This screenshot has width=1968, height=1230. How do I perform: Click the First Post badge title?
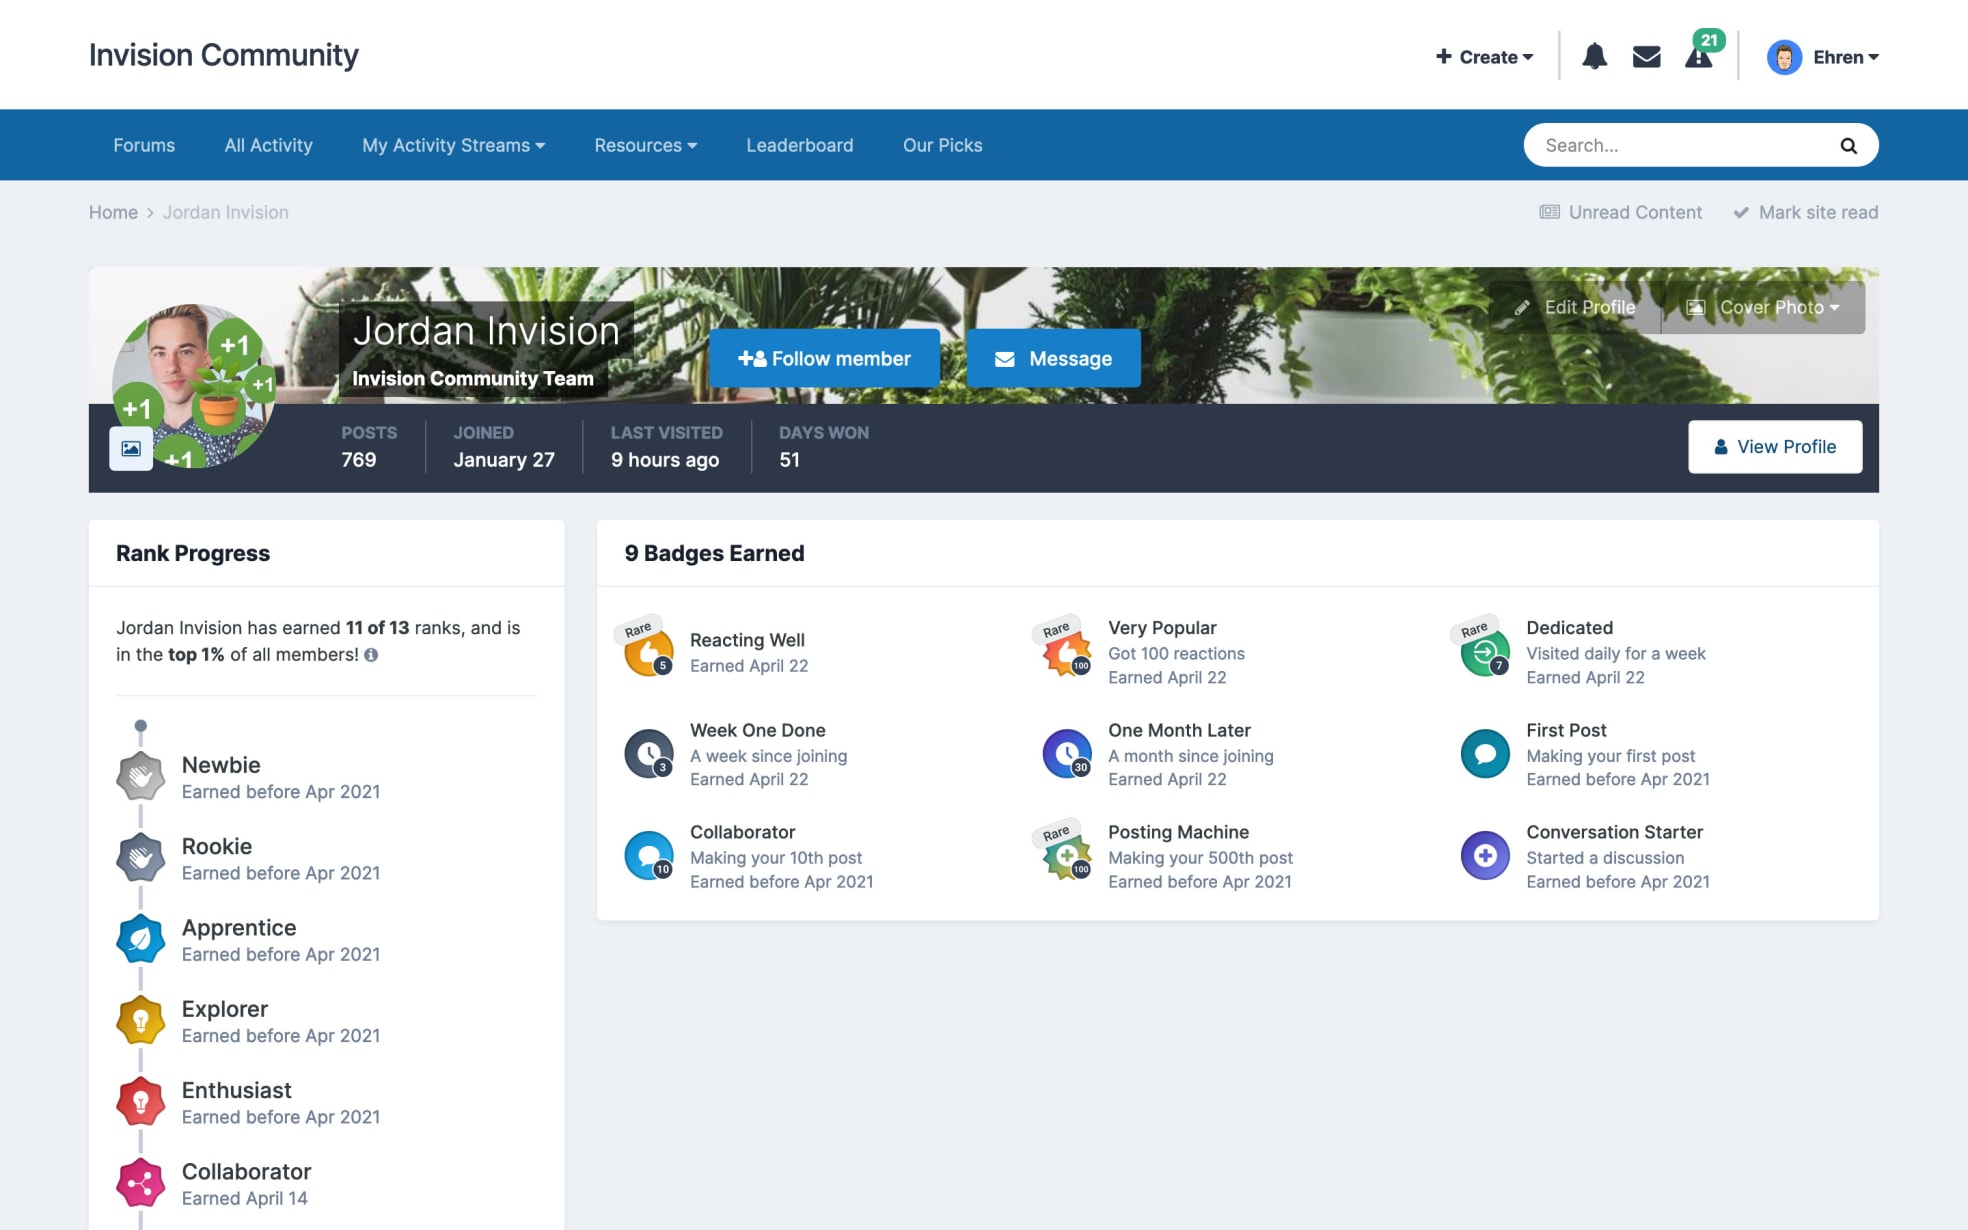[1566, 730]
